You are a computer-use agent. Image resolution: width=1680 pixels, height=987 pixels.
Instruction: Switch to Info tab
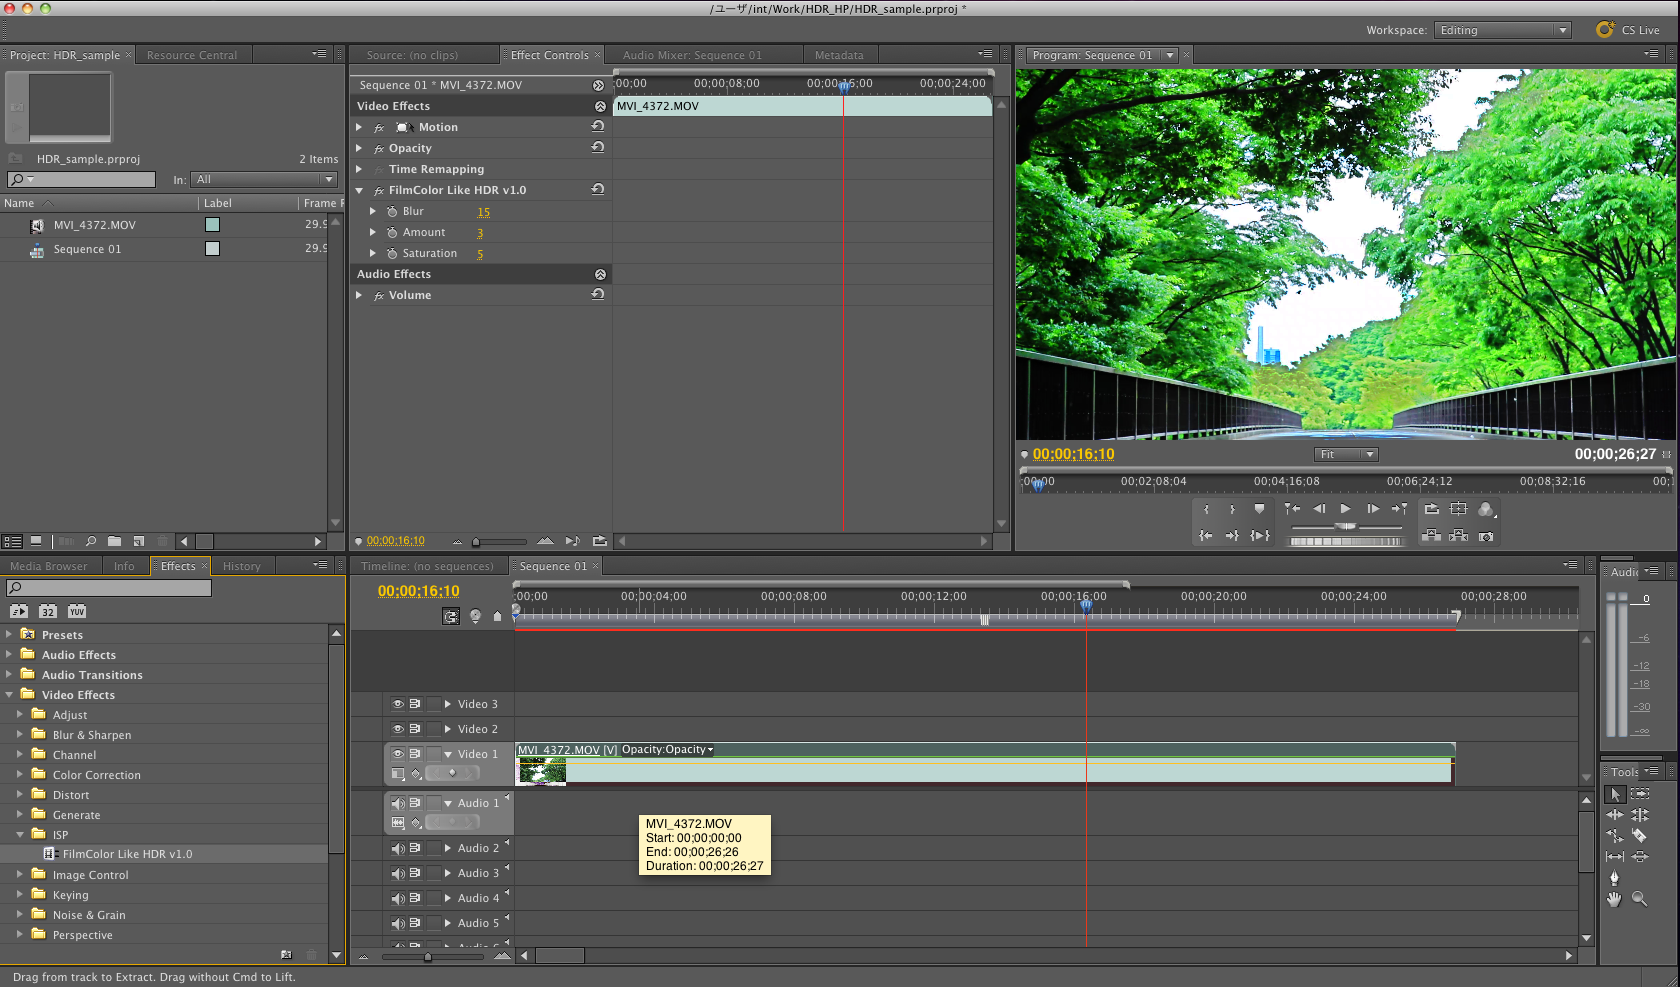tap(124, 566)
